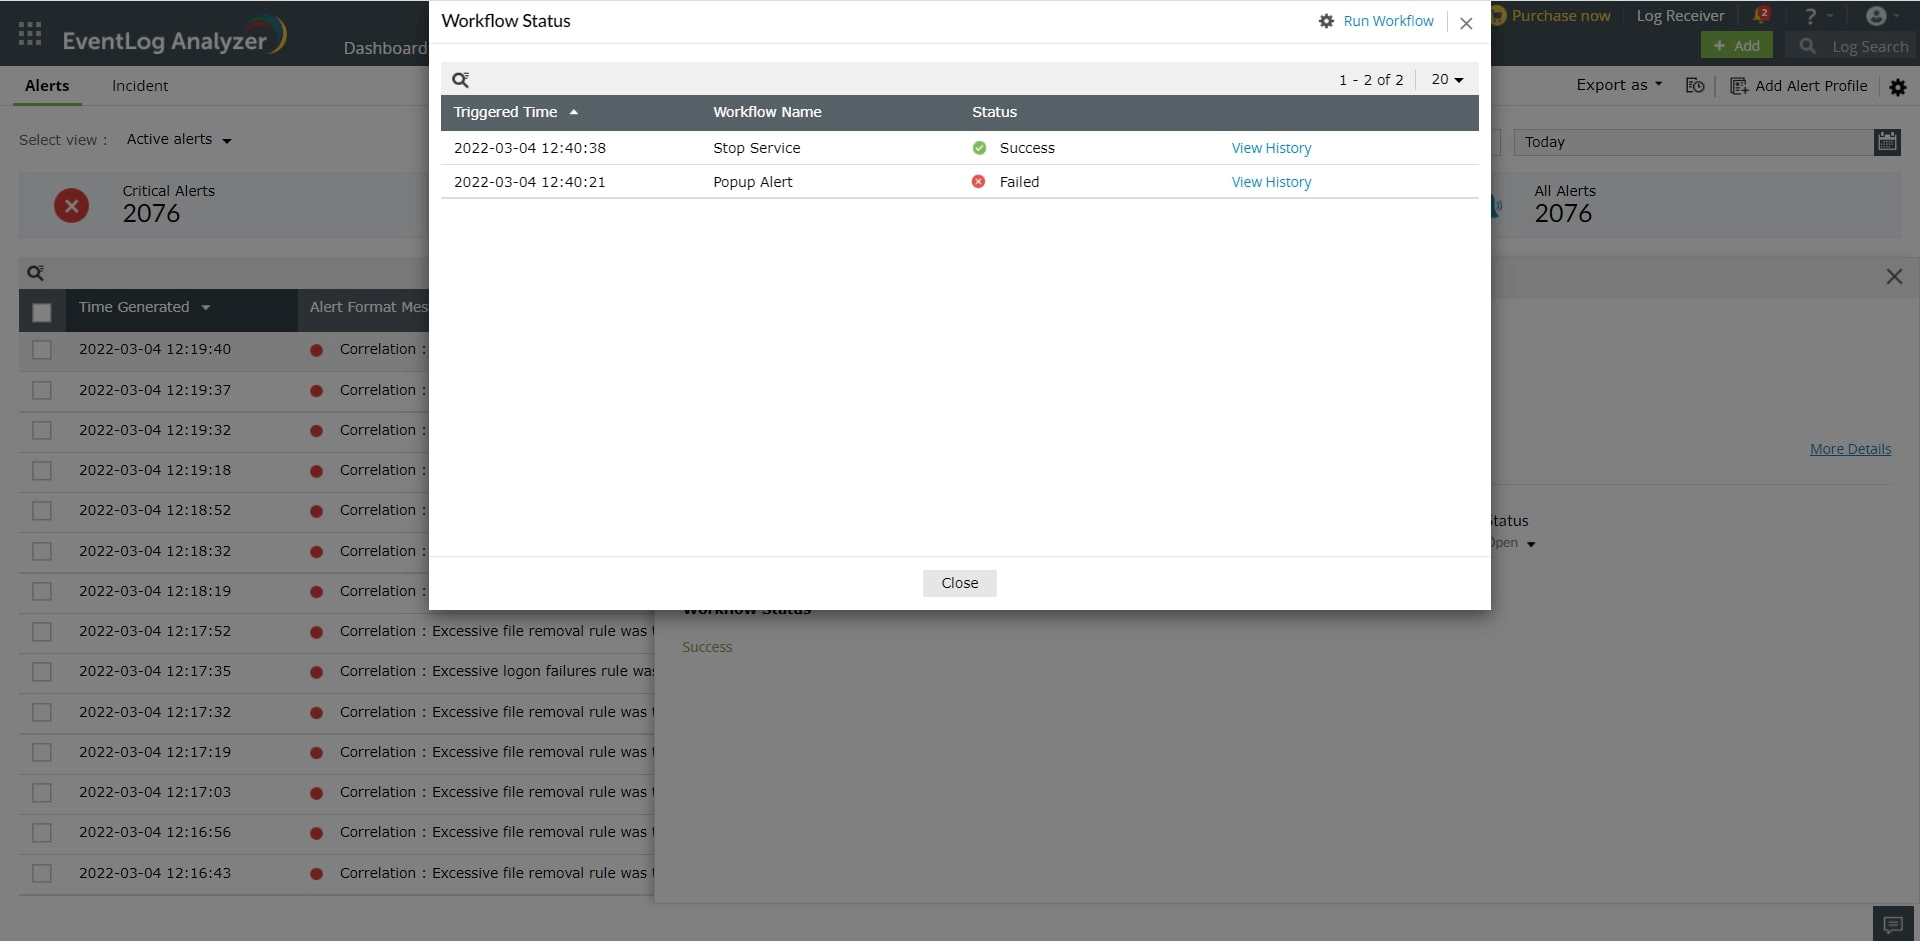The image size is (1920, 941).
Task: Click Workflow Name column header
Action: pyautogui.click(x=767, y=112)
